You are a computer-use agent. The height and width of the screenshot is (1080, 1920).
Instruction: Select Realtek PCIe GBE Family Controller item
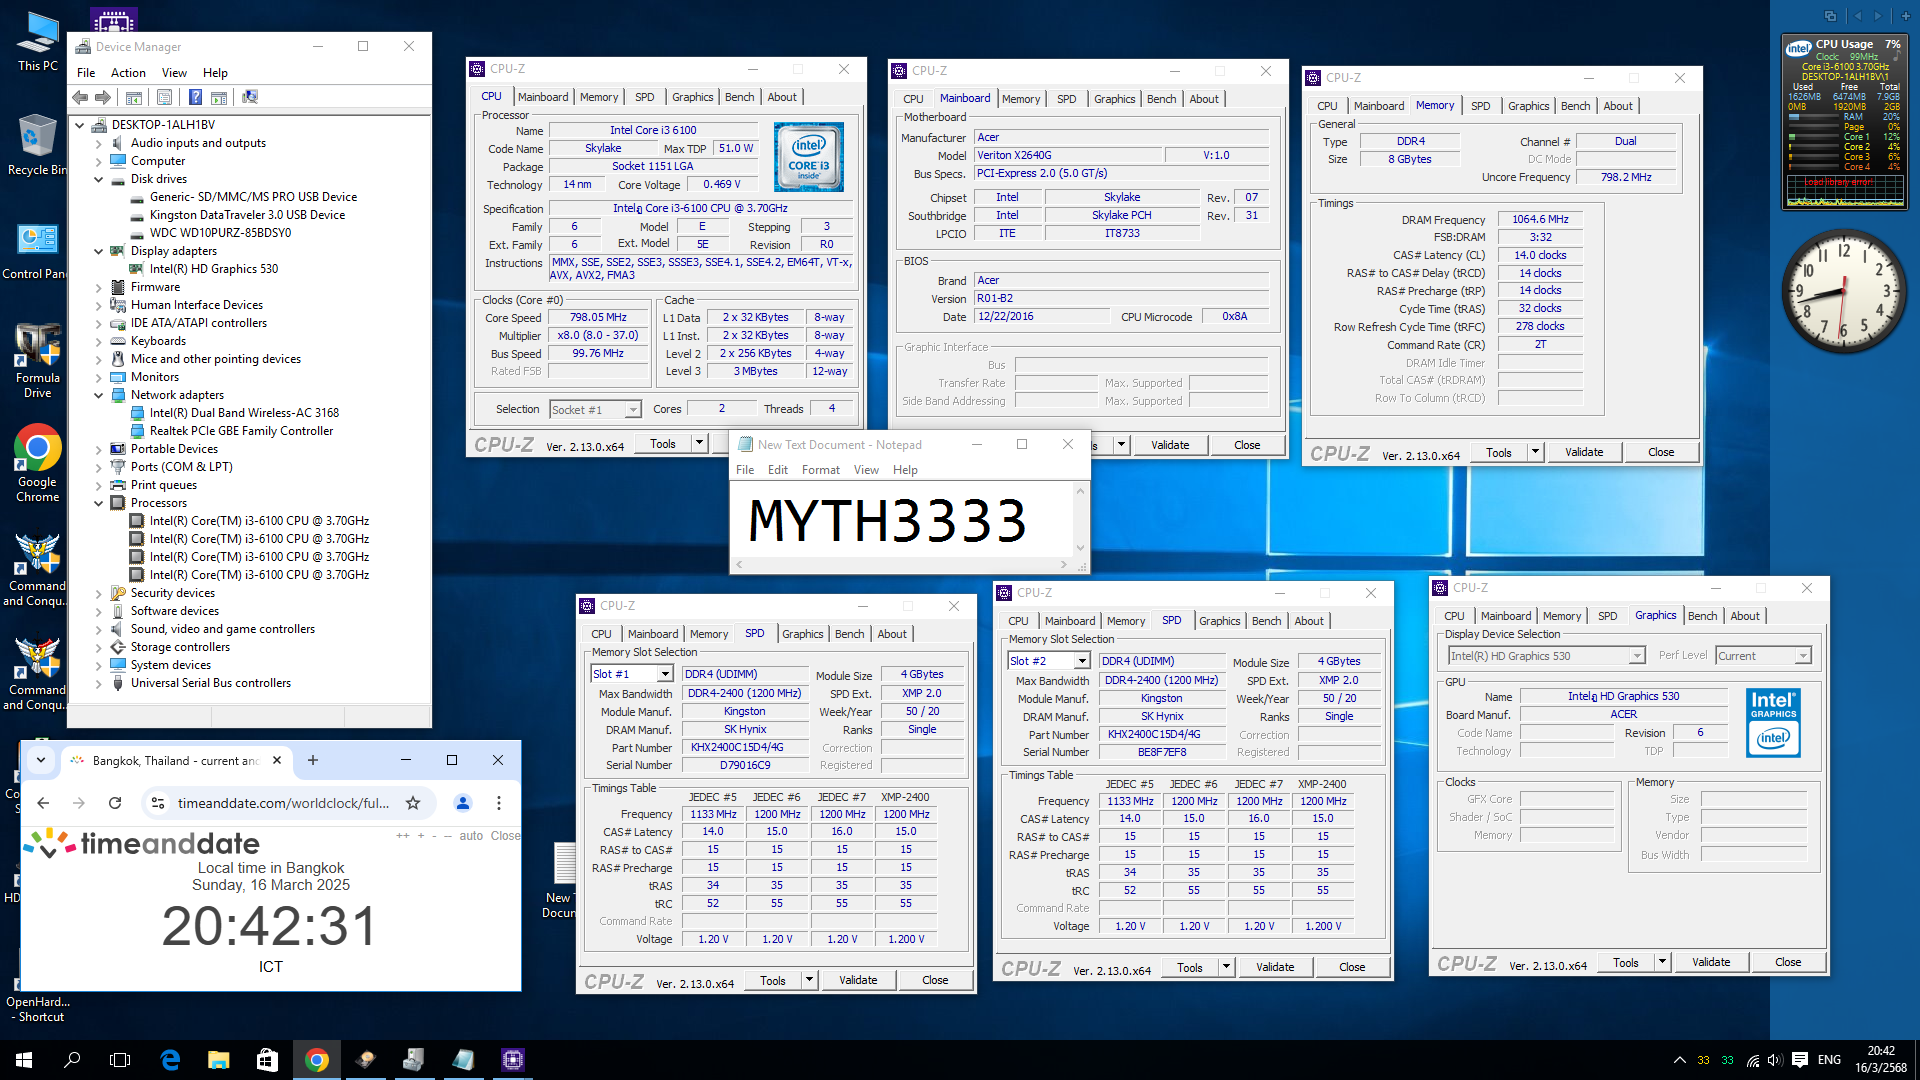click(x=241, y=431)
